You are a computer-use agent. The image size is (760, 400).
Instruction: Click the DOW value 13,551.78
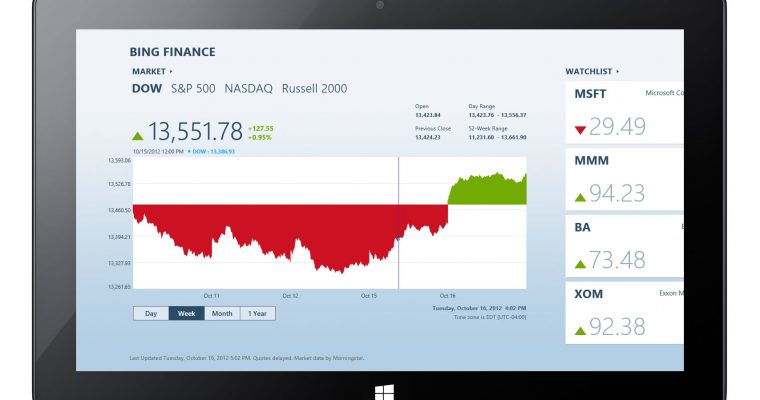195,131
